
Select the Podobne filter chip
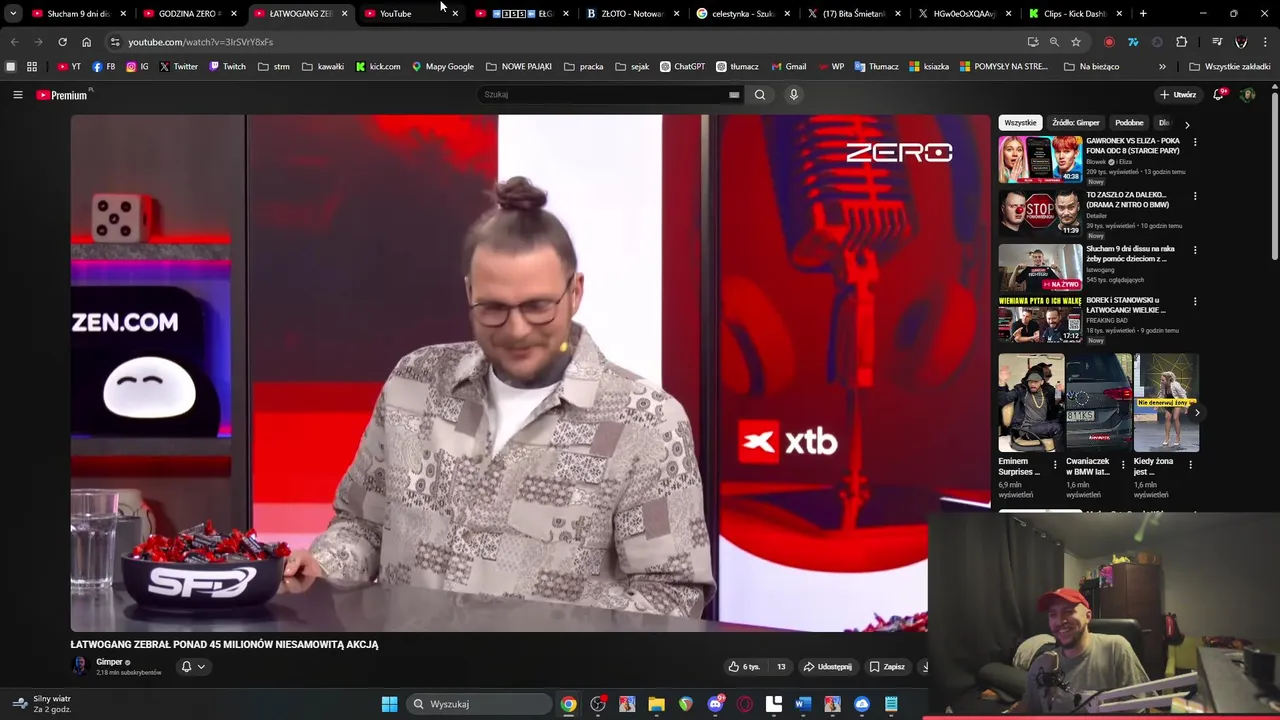1129,123
